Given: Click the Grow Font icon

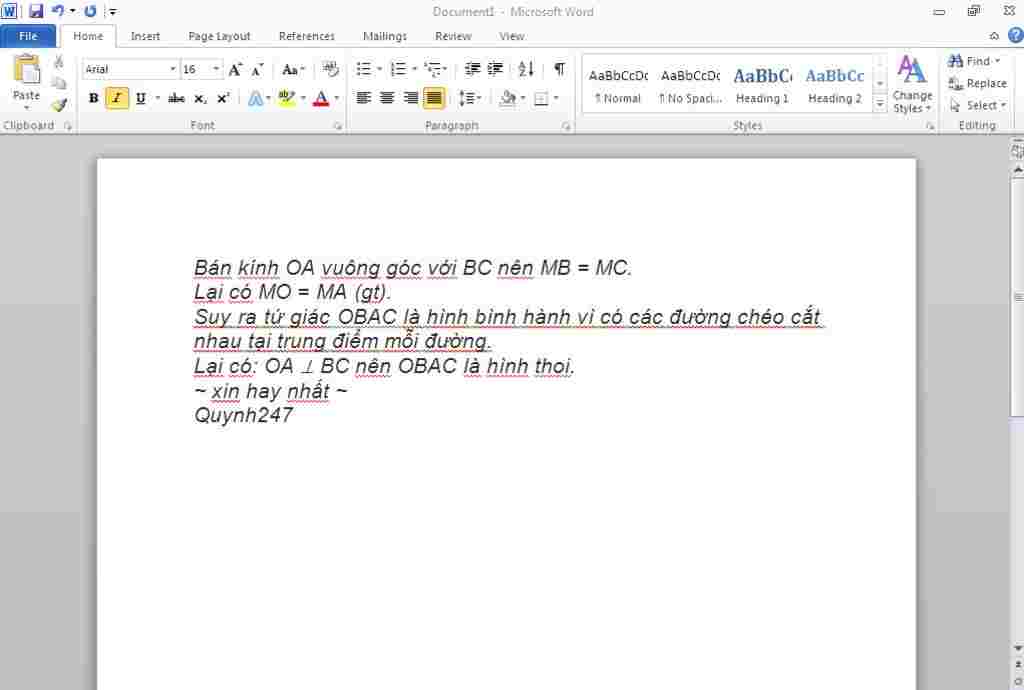Looking at the screenshot, I should pyautogui.click(x=235, y=70).
